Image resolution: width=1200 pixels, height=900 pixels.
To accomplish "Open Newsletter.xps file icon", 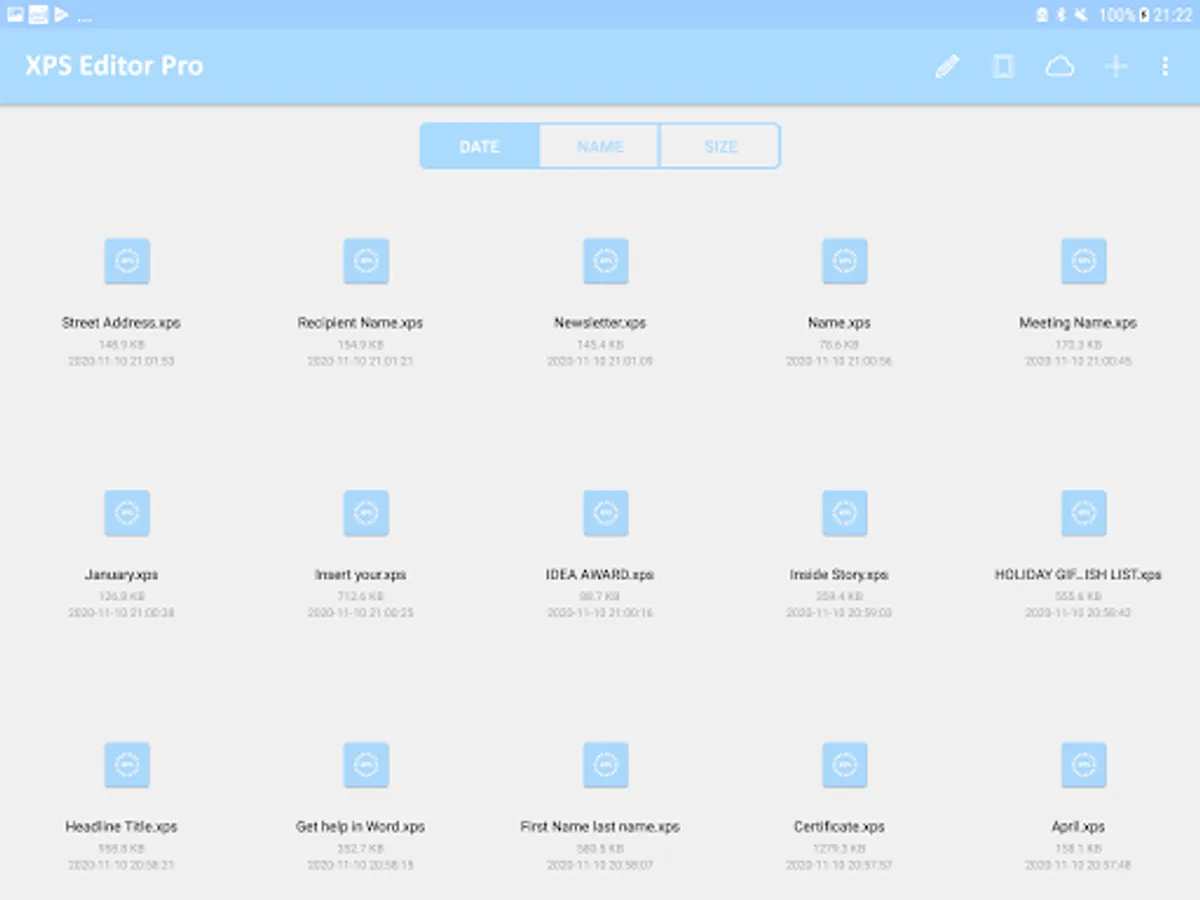I will (606, 261).
